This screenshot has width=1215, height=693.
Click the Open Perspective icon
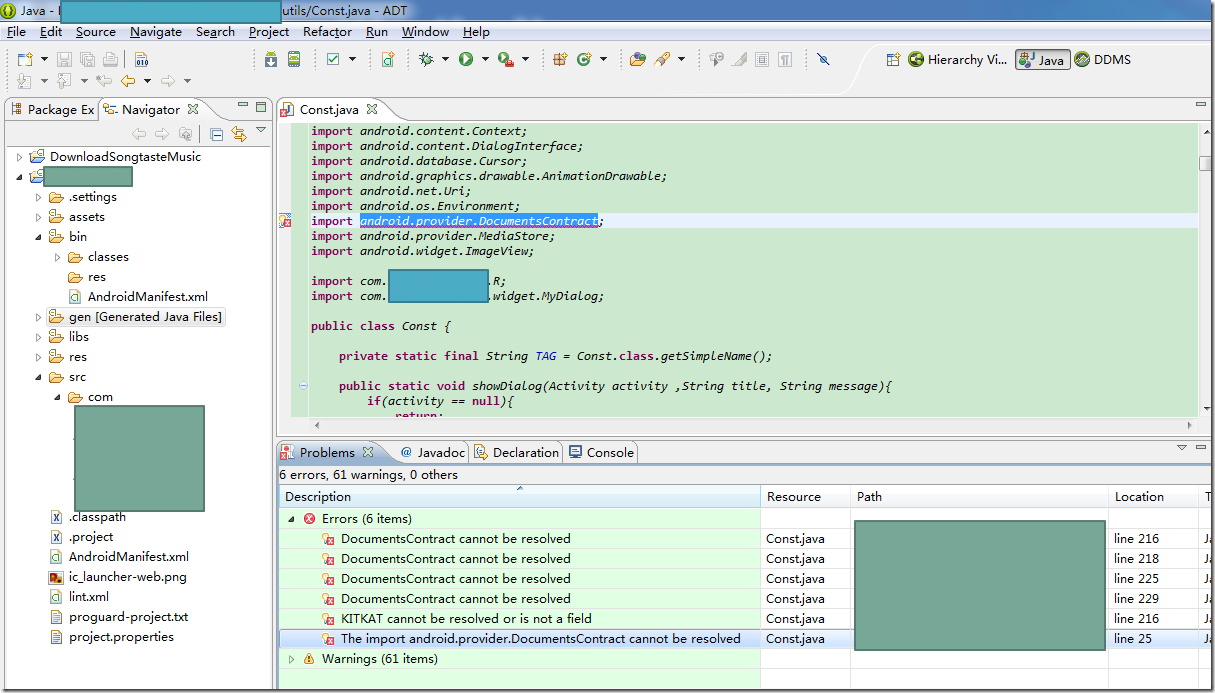tap(893, 60)
